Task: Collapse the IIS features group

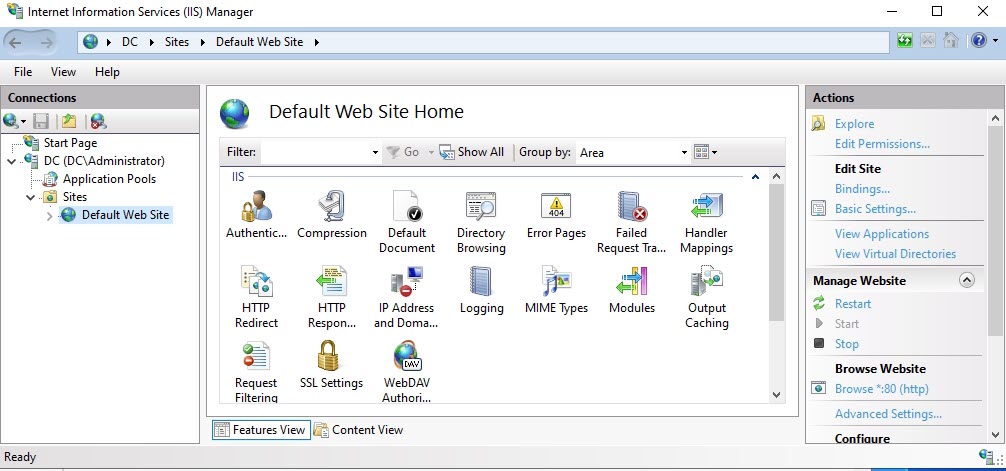Action: (x=755, y=177)
